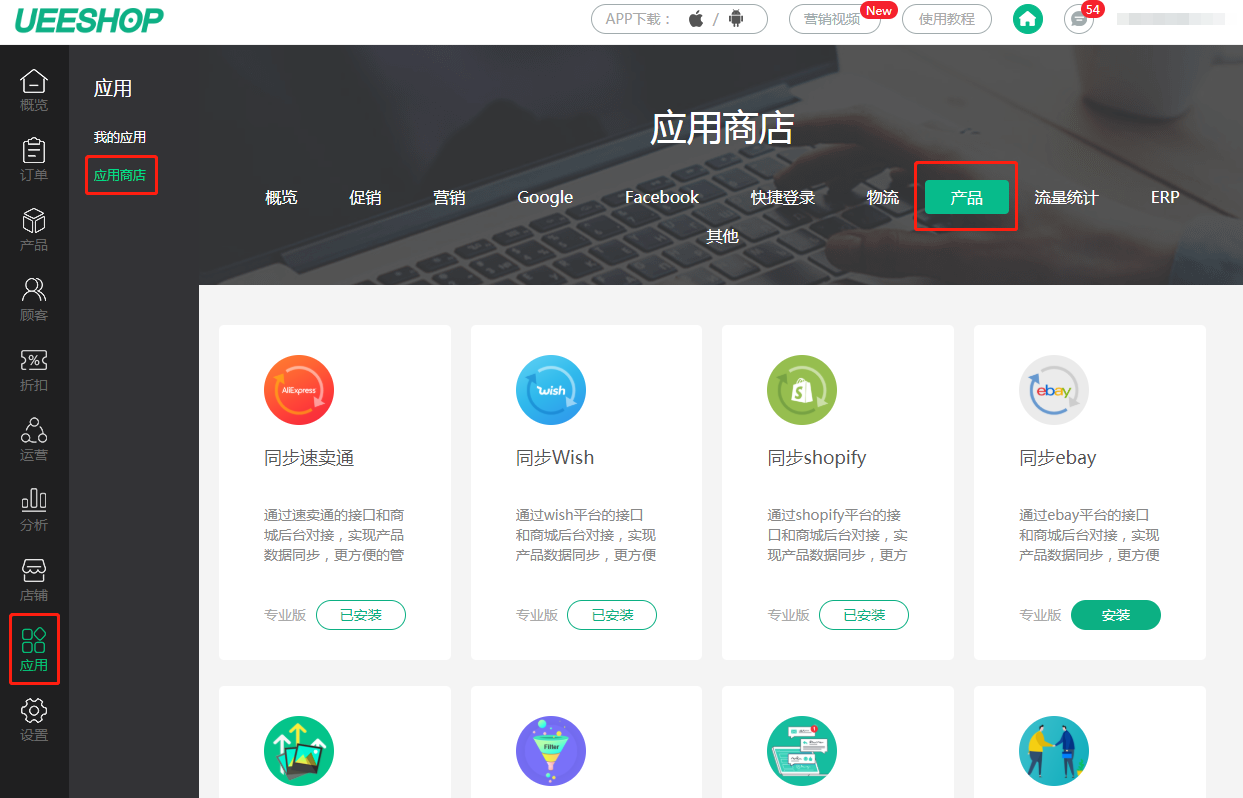Click the 同步Wish title

pos(555,458)
